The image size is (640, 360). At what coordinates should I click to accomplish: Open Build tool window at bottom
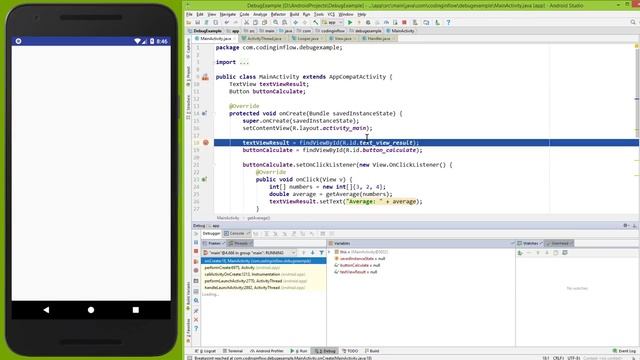click(372, 351)
